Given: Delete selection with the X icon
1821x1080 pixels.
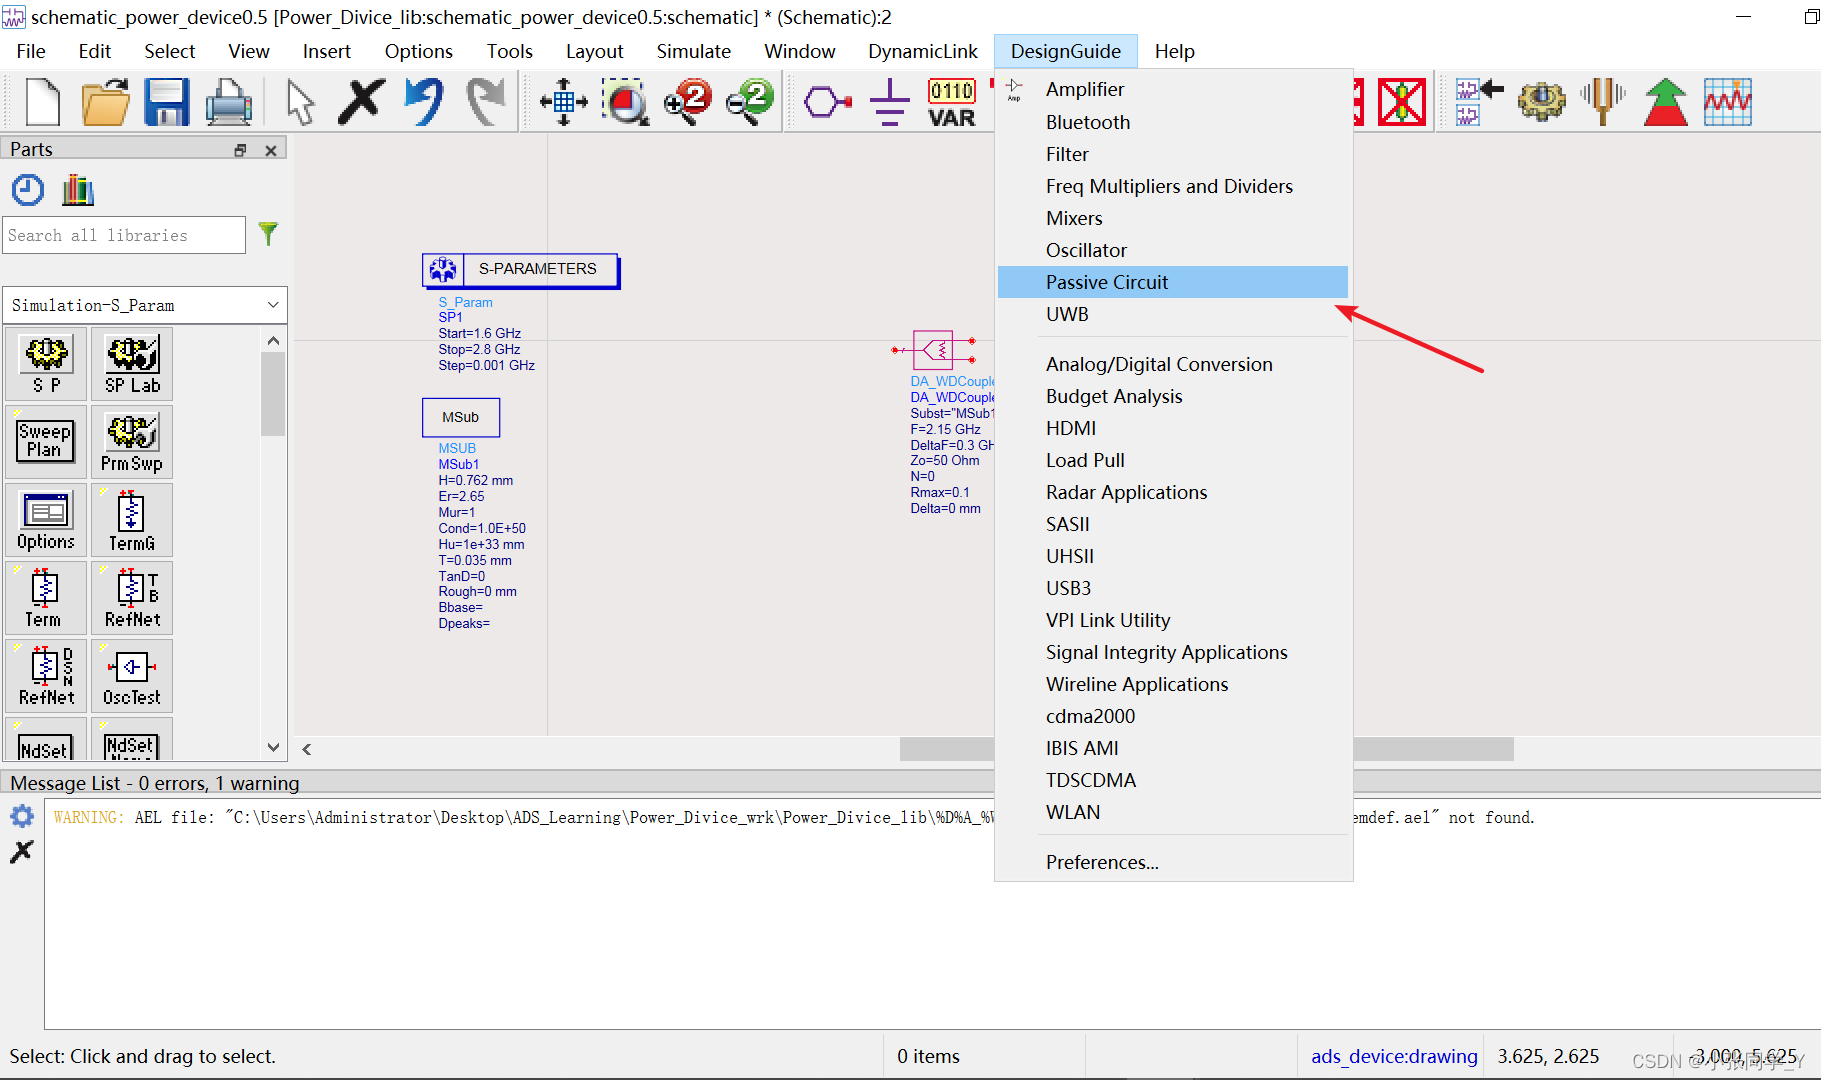Looking at the screenshot, I should [x=361, y=102].
